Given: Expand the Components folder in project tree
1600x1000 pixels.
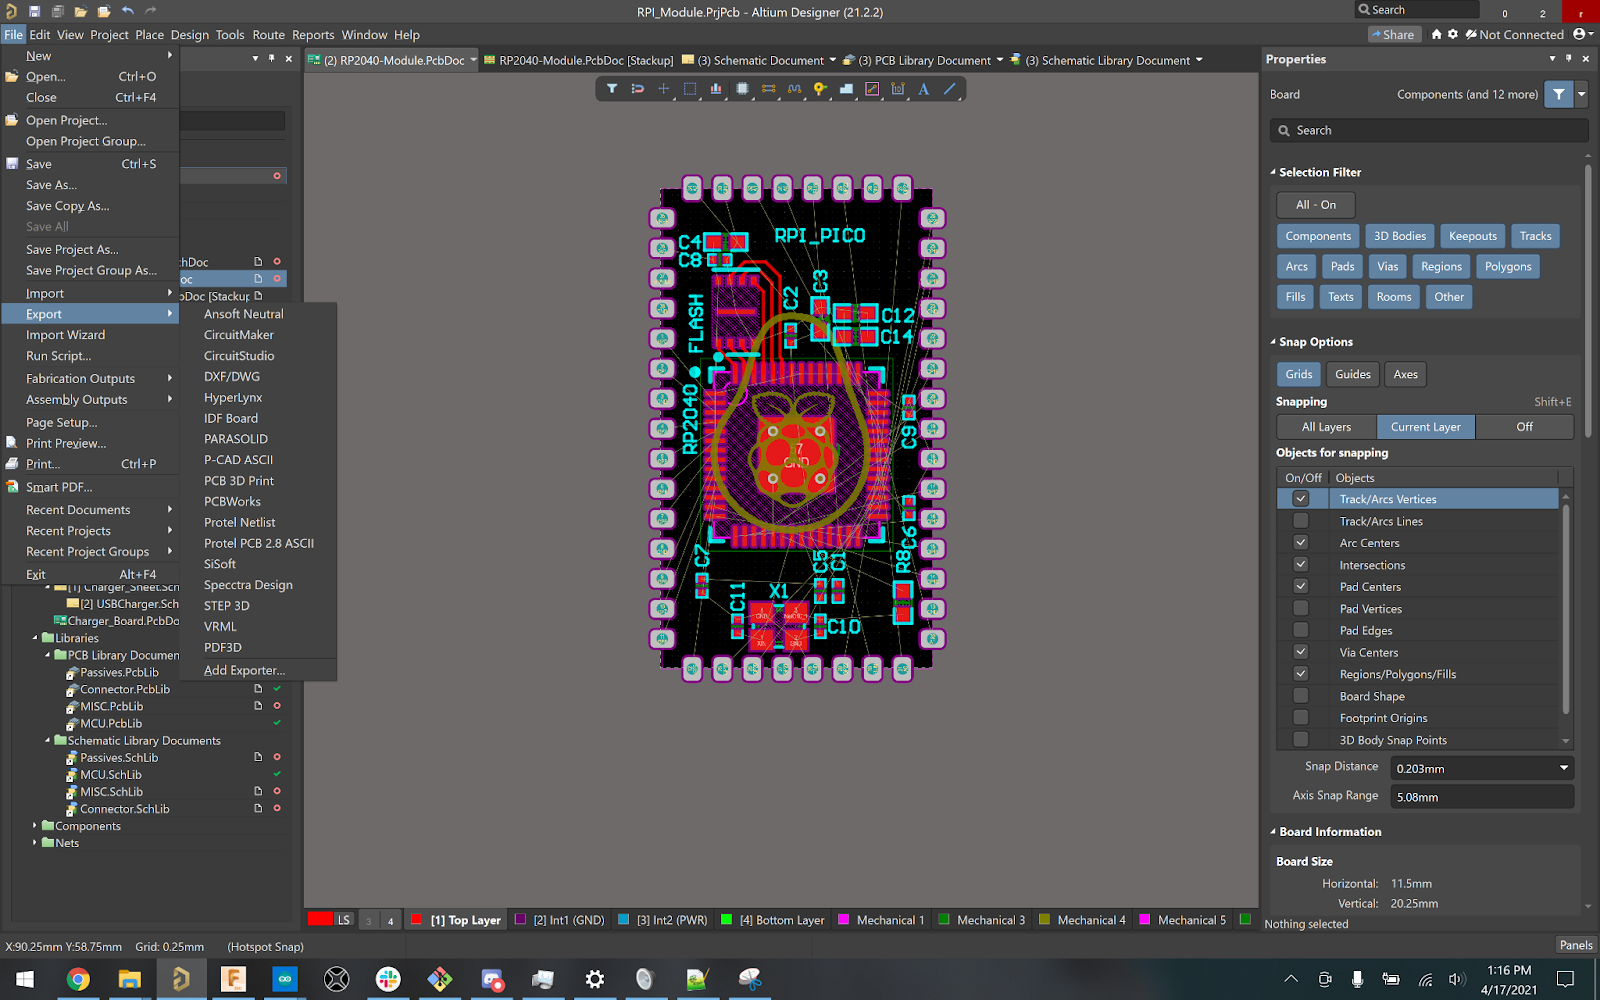Looking at the screenshot, I should tap(35, 826).
